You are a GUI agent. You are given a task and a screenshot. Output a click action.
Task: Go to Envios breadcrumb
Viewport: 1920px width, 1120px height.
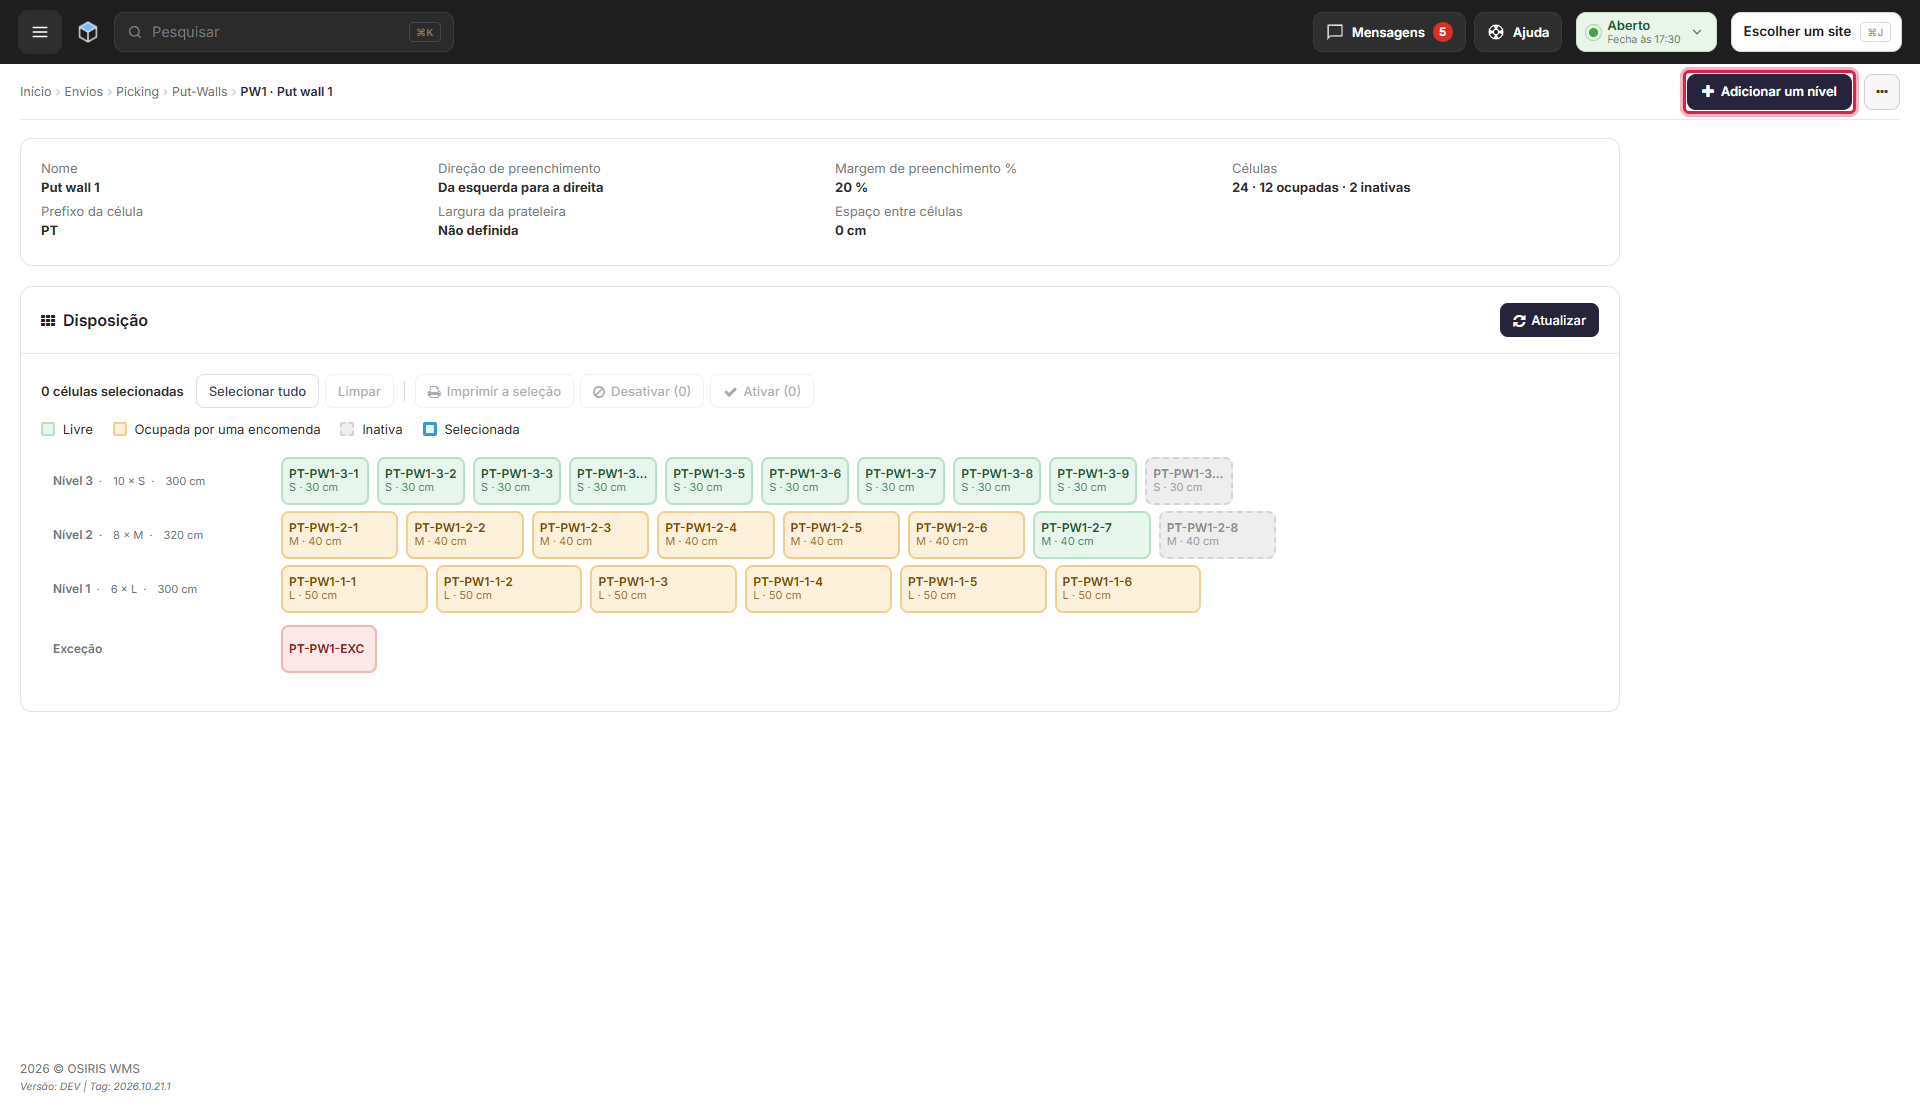(84, 92)
